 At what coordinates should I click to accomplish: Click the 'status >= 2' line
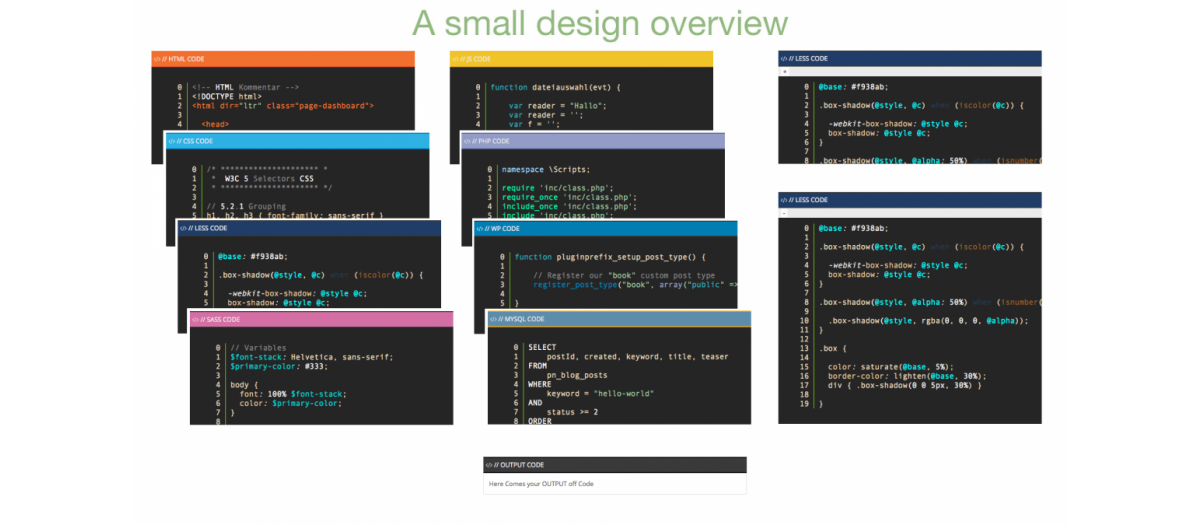(x=574, y=412)
